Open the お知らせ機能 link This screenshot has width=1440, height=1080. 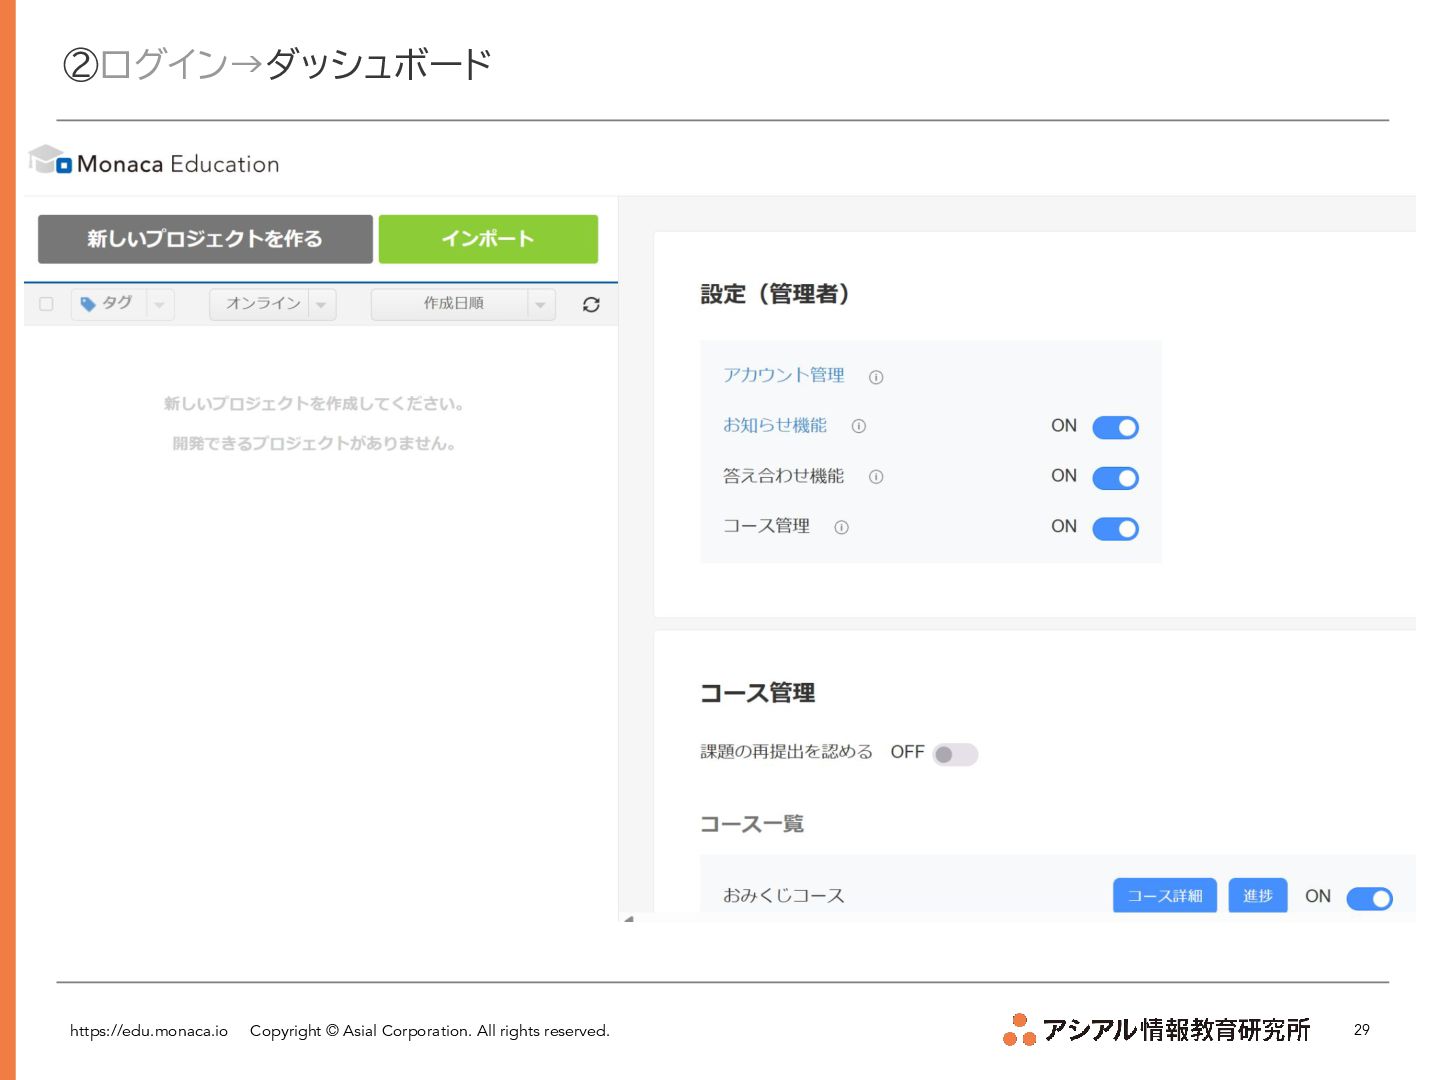775,425
